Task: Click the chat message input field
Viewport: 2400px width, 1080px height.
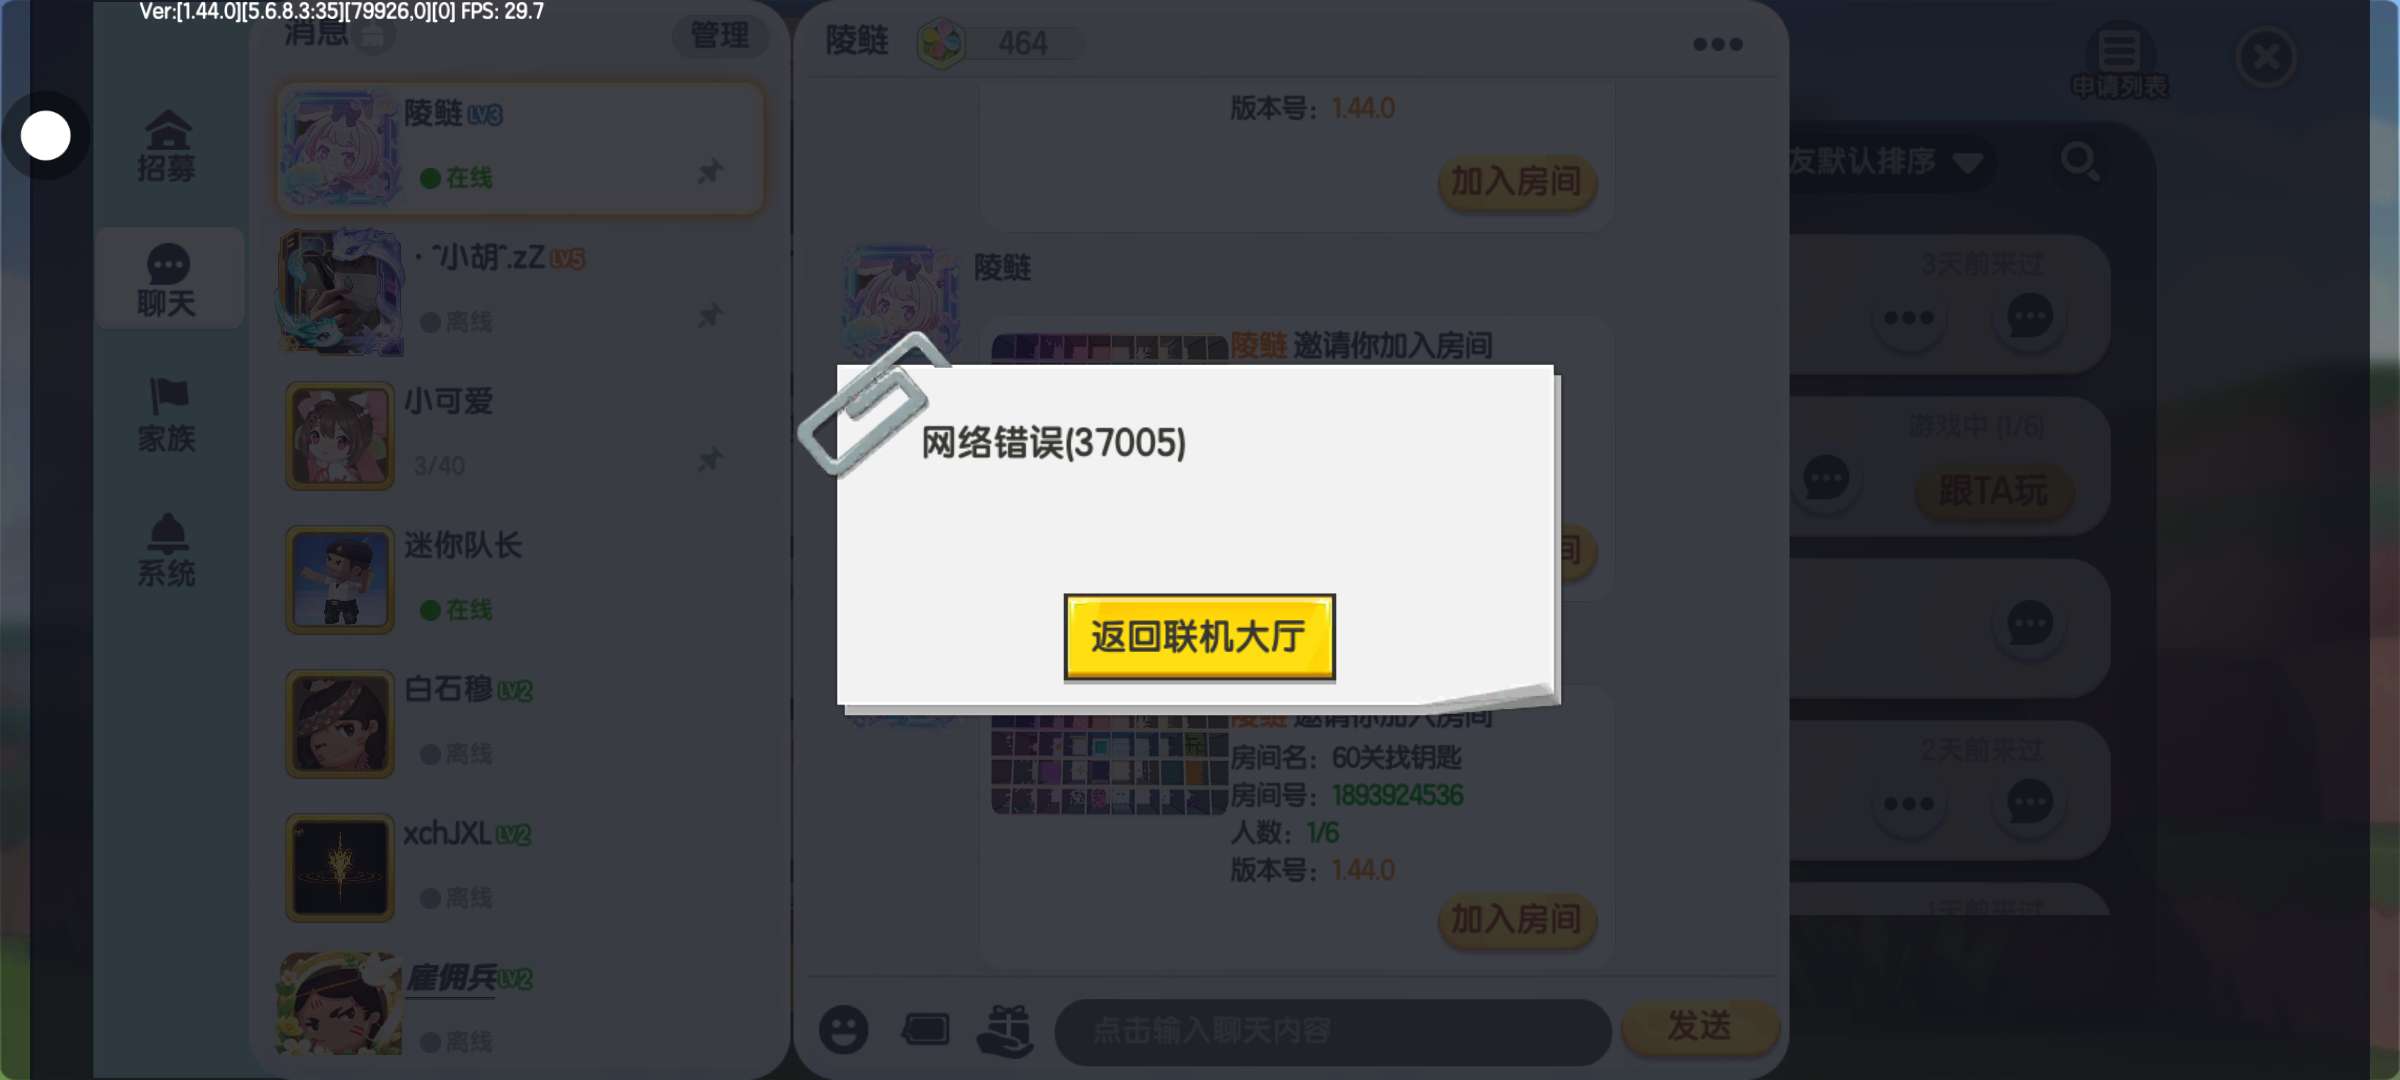Action: 1332,1030
